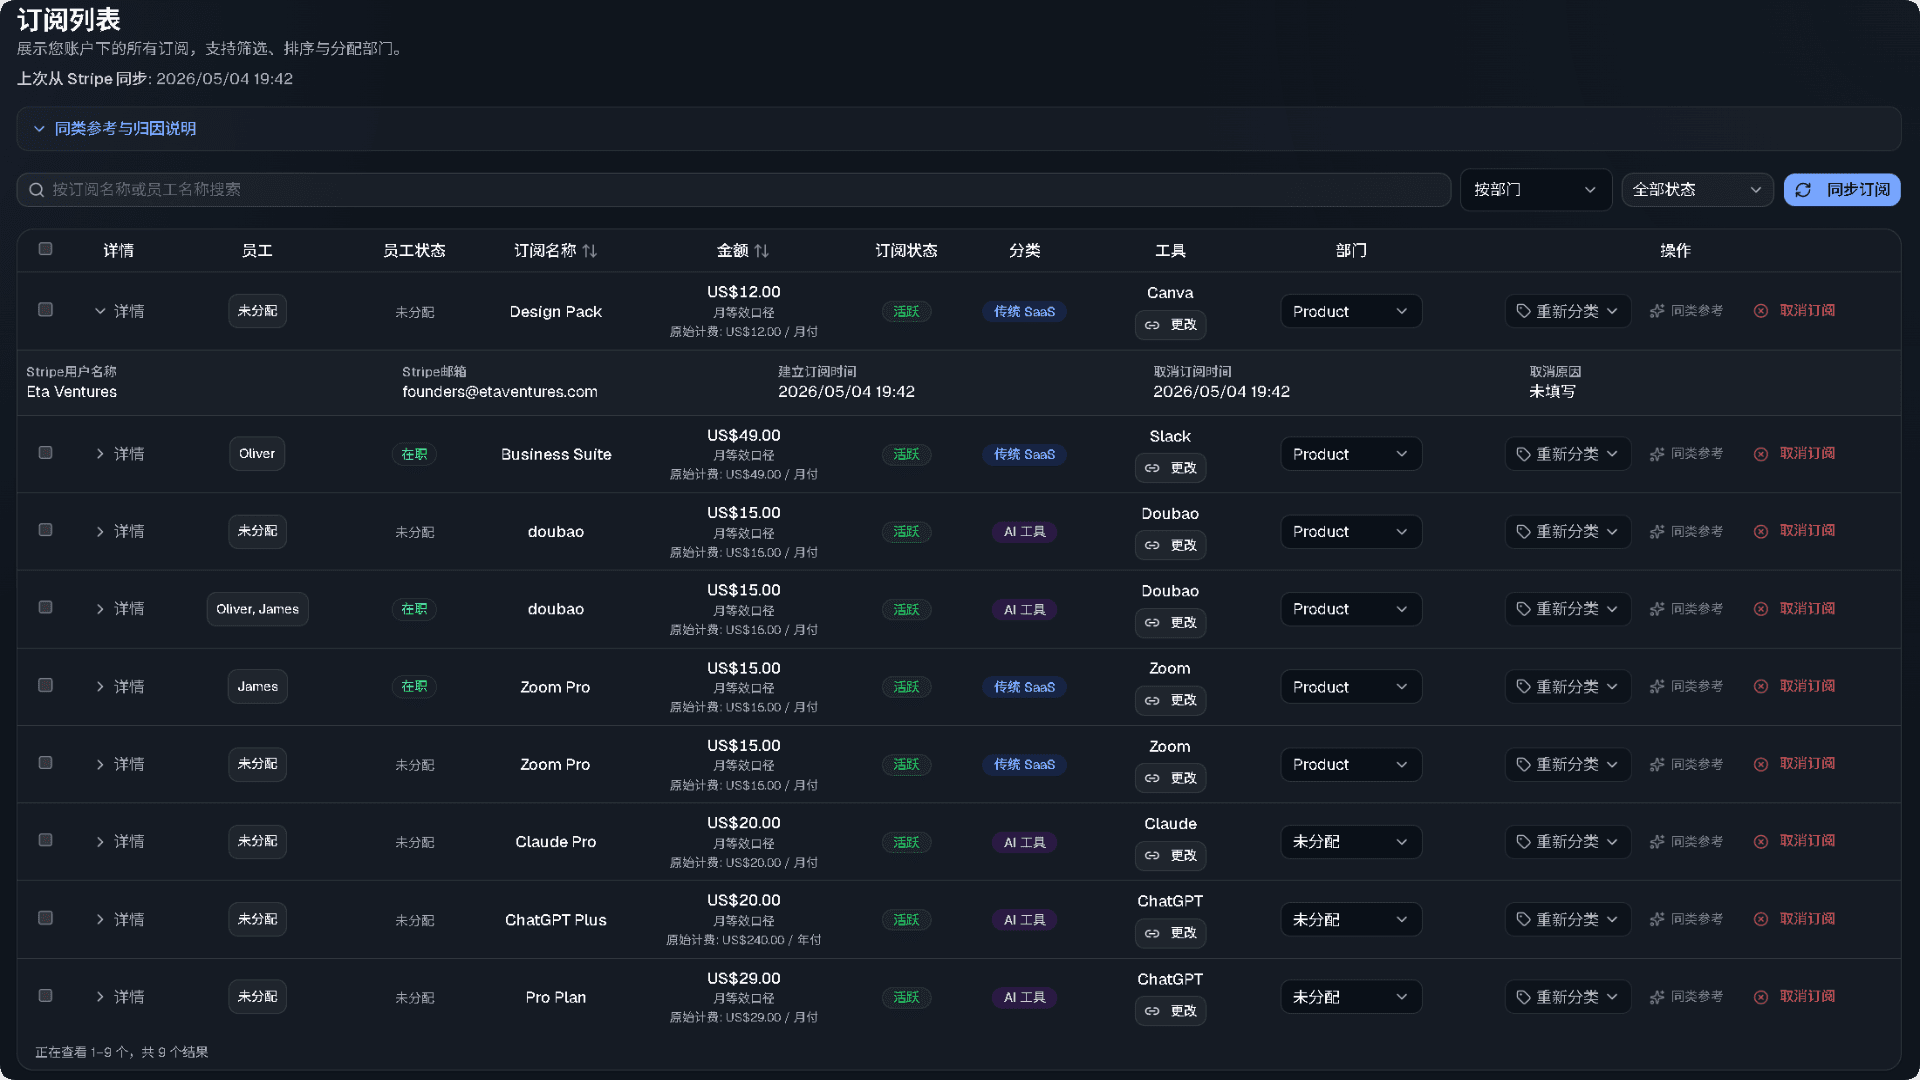Open 重新分类 dropdown for unassigned Zoom Pro
The width and height of the screenshot is (1920, 1080).
tap(1568, 765)
